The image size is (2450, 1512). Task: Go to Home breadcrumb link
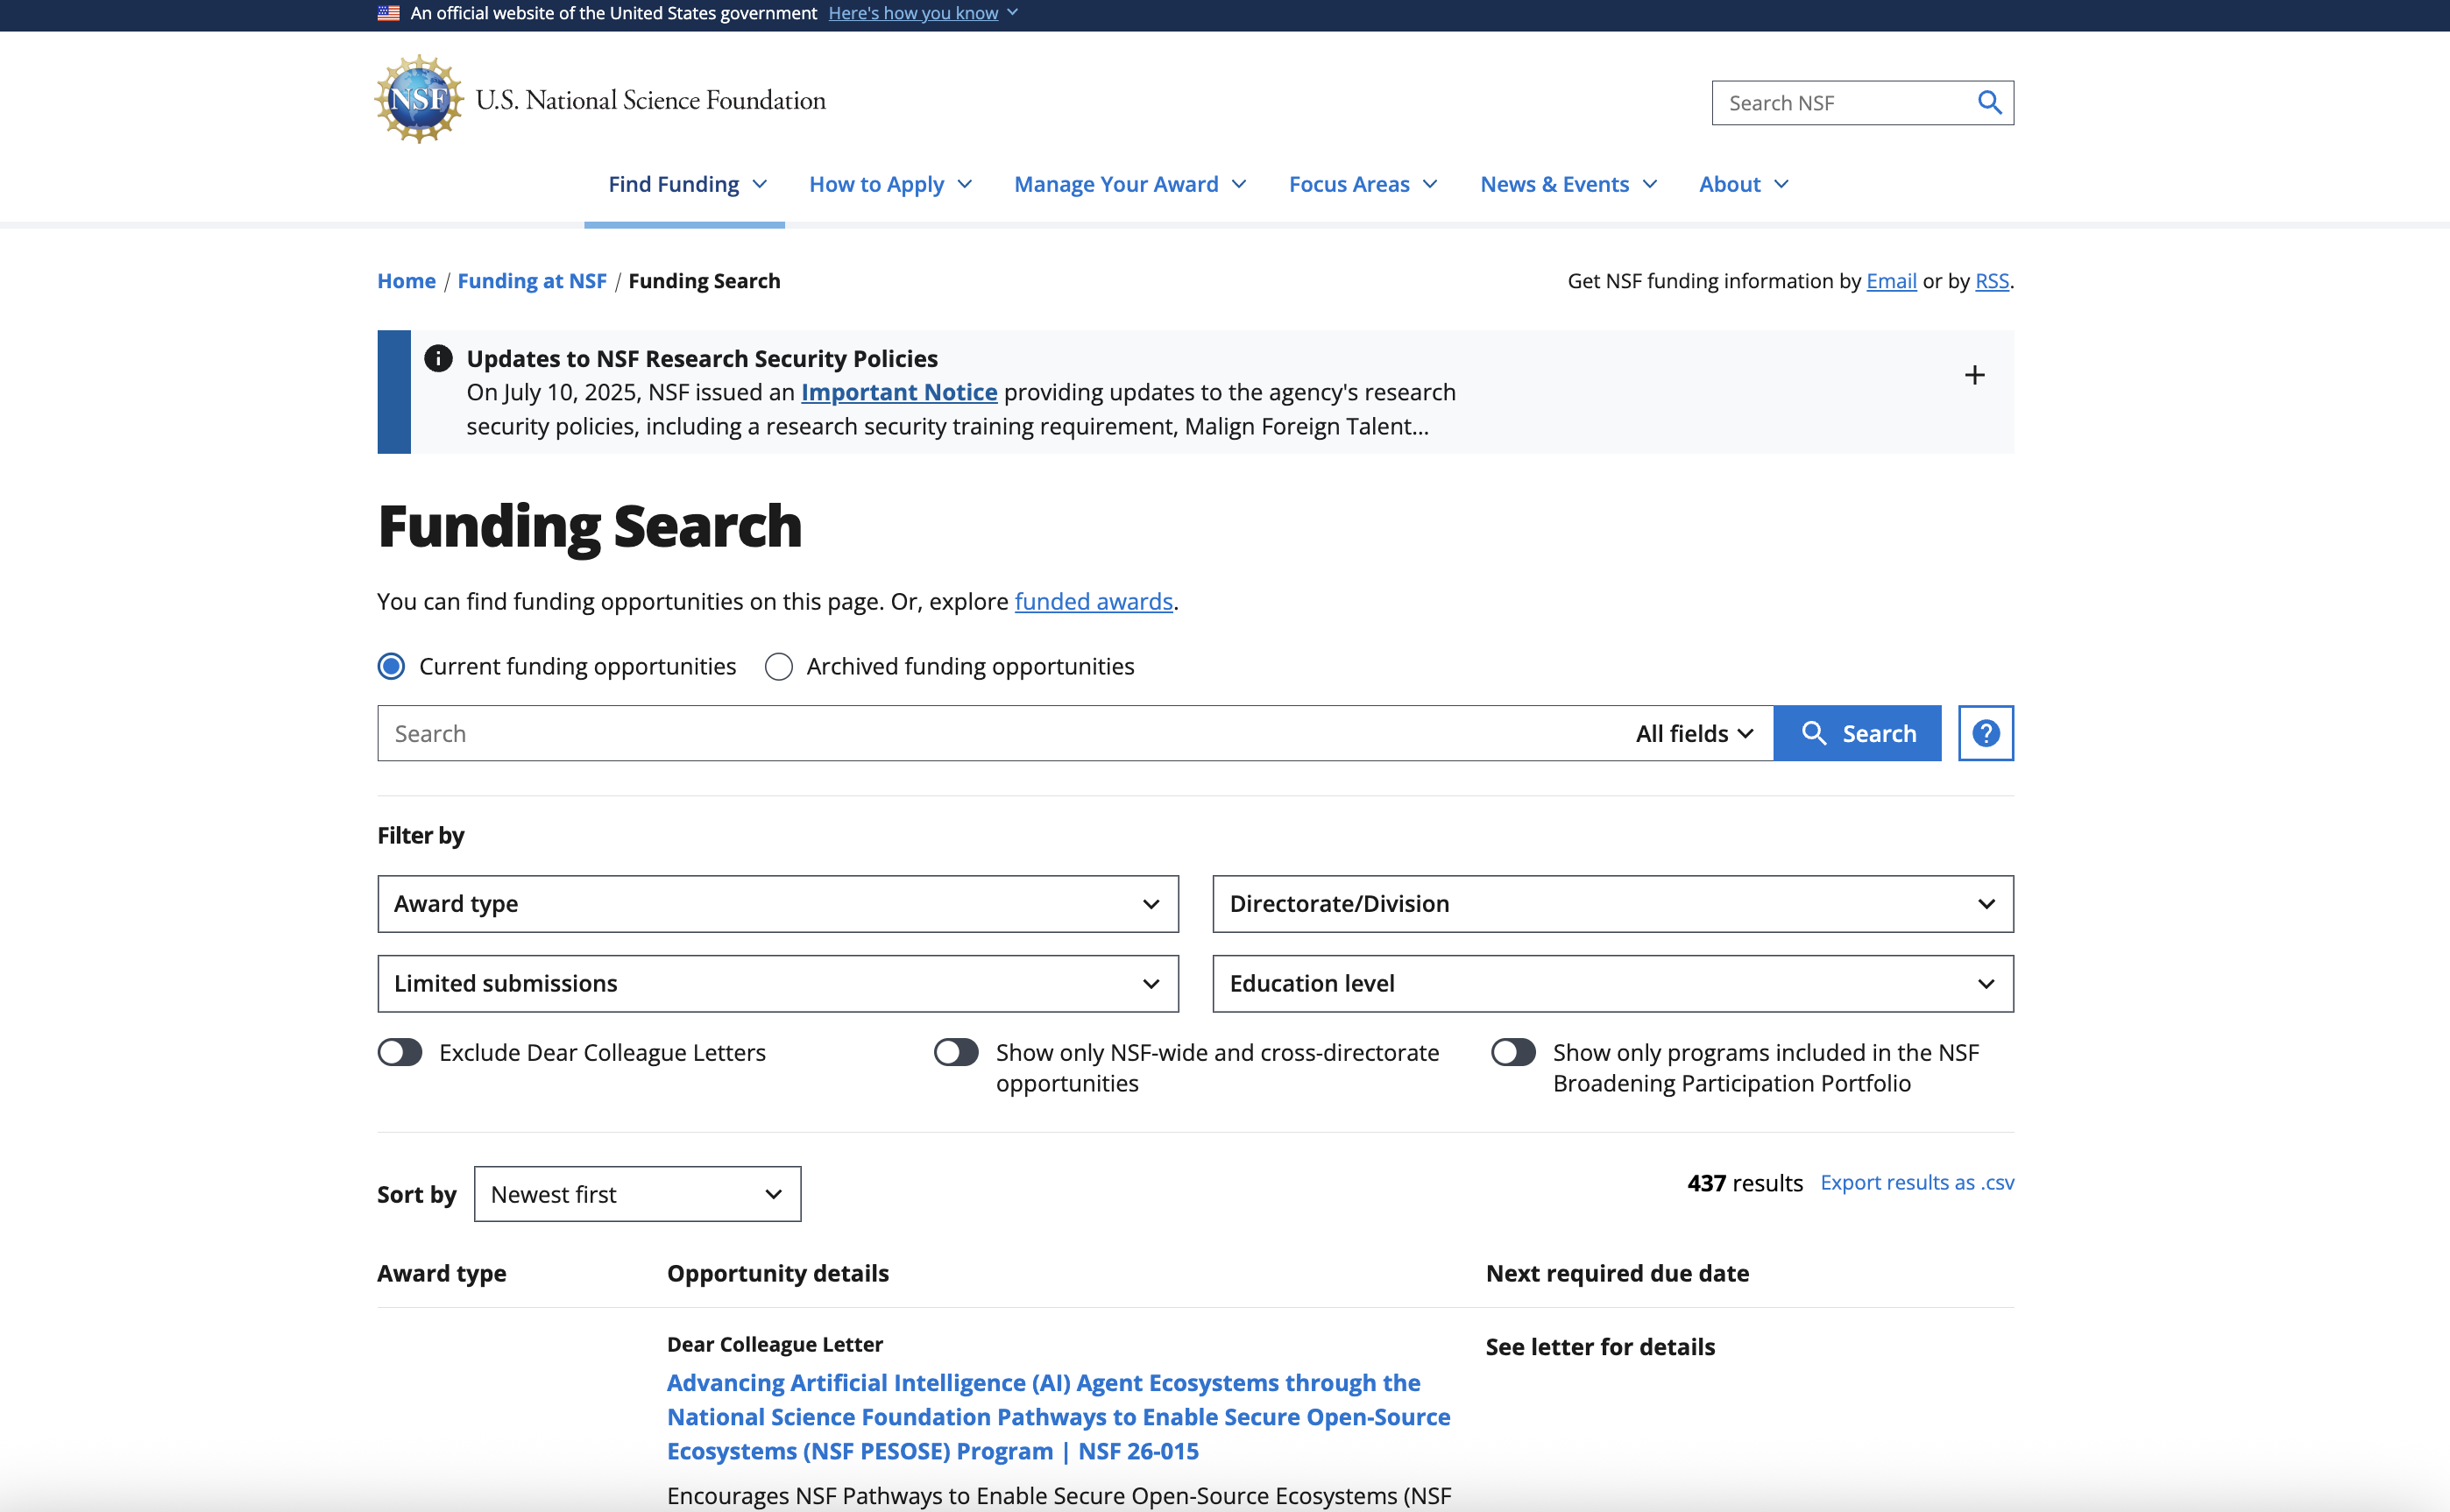pyautogui.click(x=406, y=281)
